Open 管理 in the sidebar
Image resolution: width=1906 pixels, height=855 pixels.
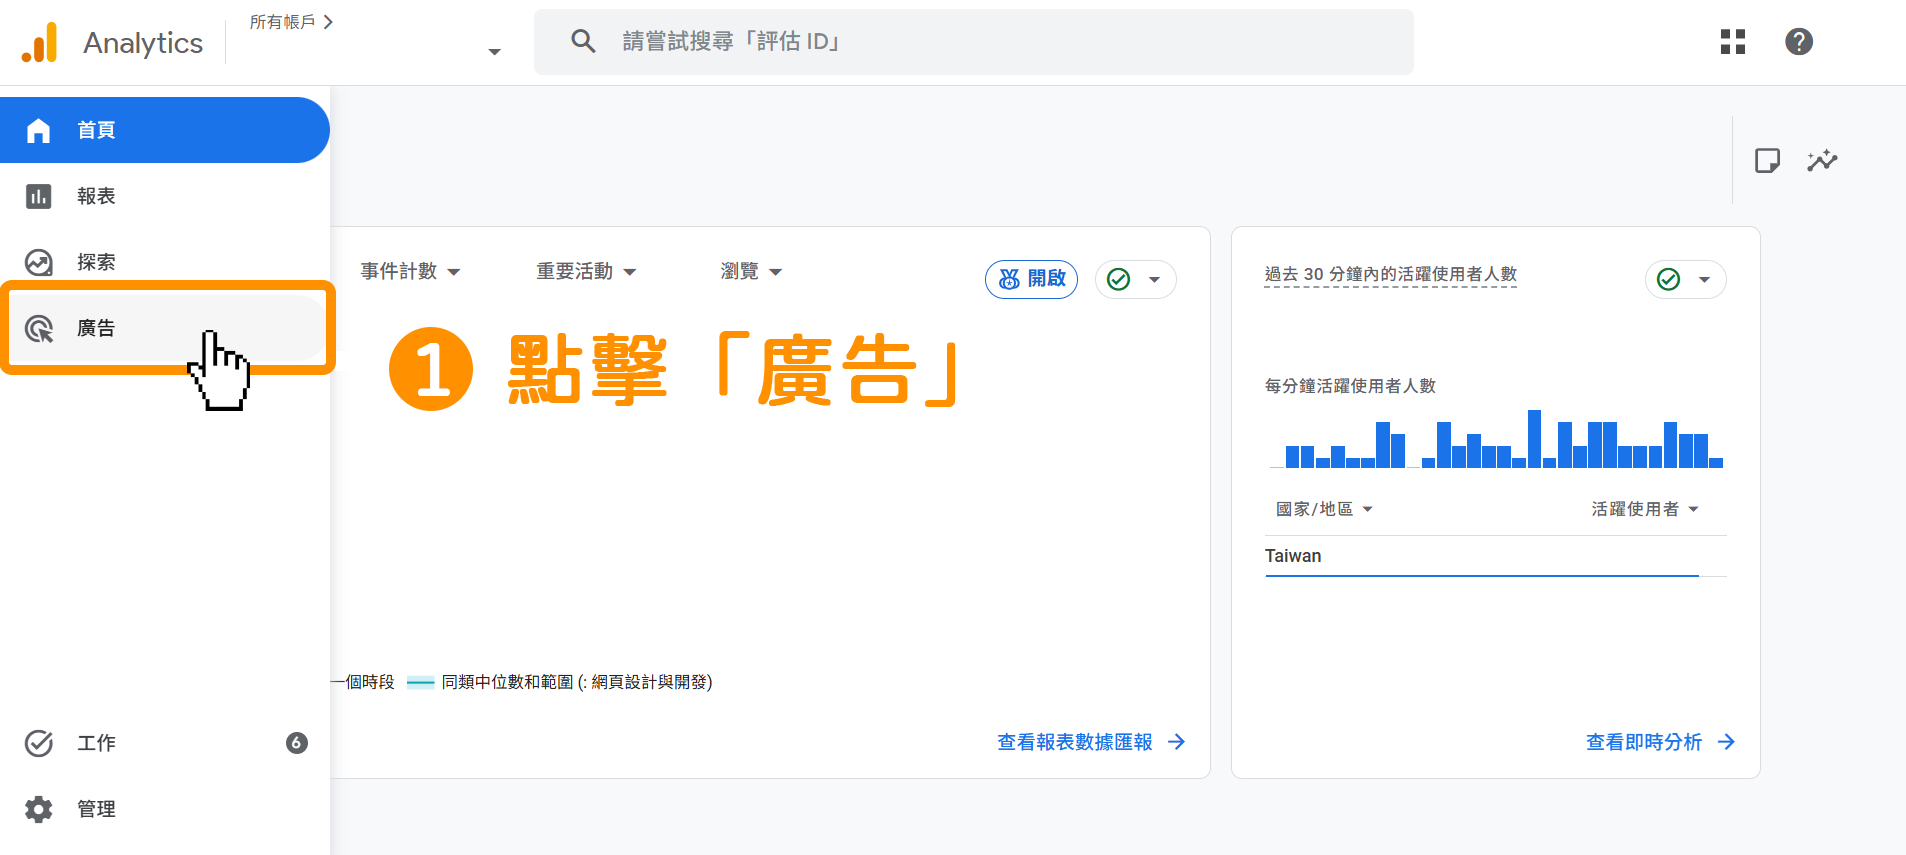pos(165,809)
